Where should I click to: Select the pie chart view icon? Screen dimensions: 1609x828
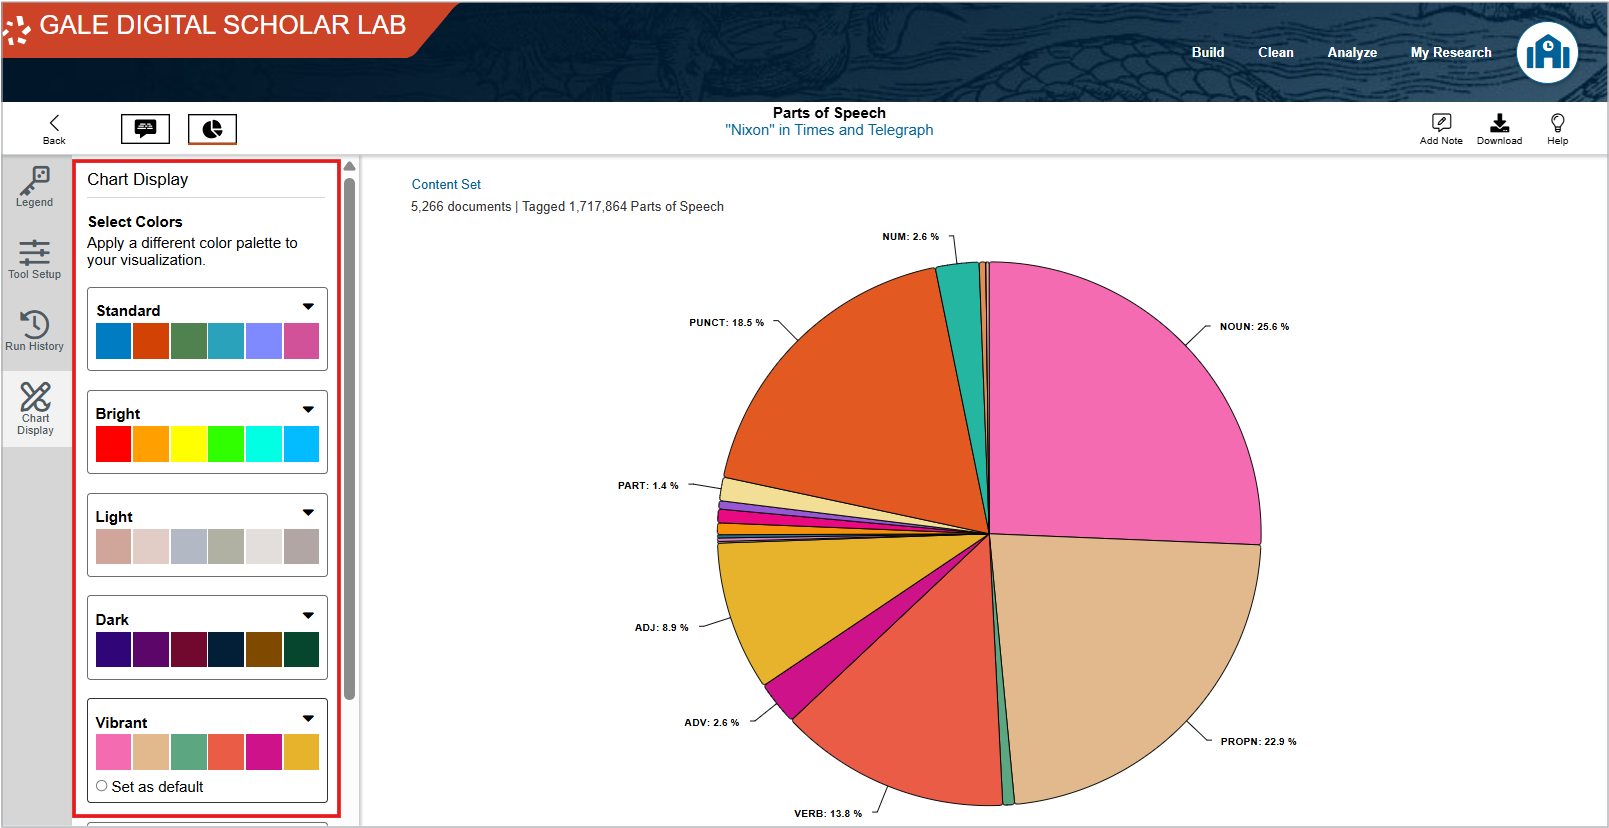click(x=212, y=129)
